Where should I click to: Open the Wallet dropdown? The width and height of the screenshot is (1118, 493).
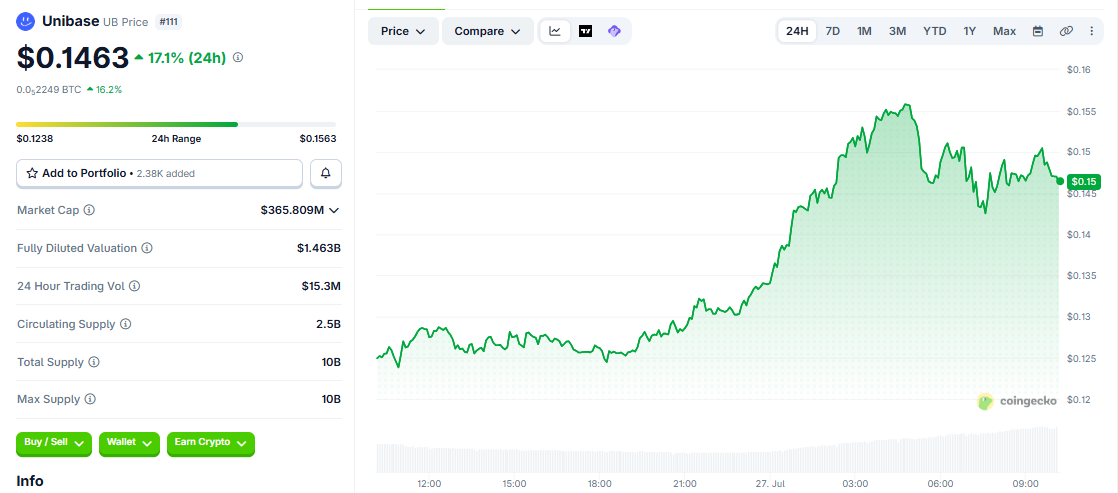129,443
